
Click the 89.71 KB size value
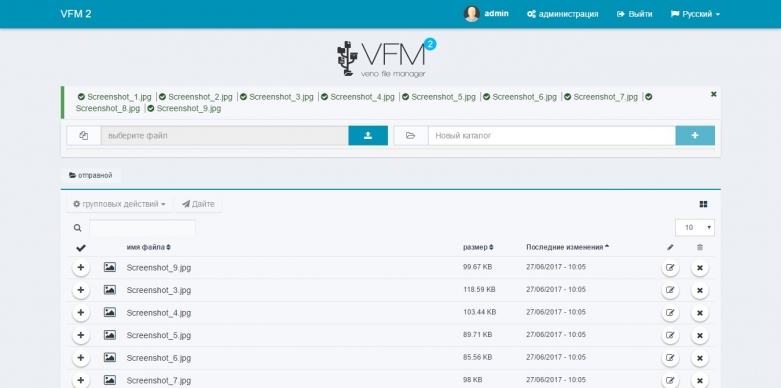pyautogui.click(x=477, y=335)
